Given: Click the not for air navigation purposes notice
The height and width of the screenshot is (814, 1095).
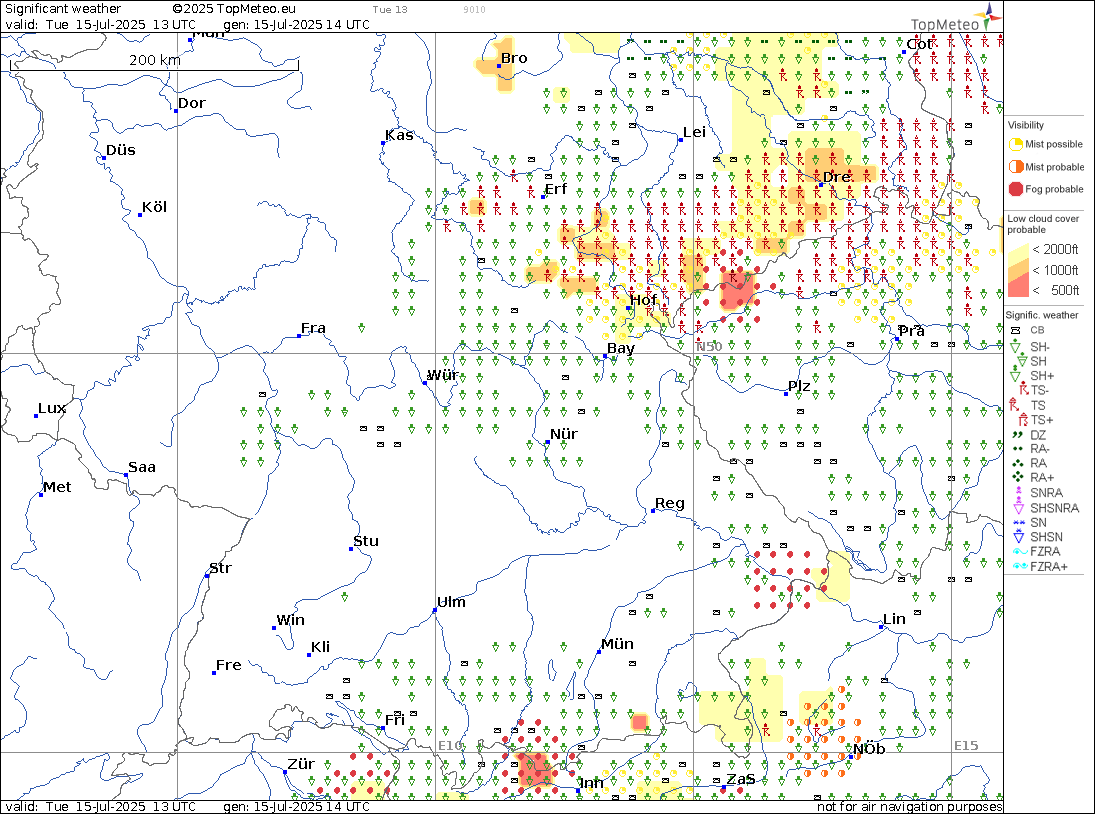Looking at the screenshot, I should 910,806.
